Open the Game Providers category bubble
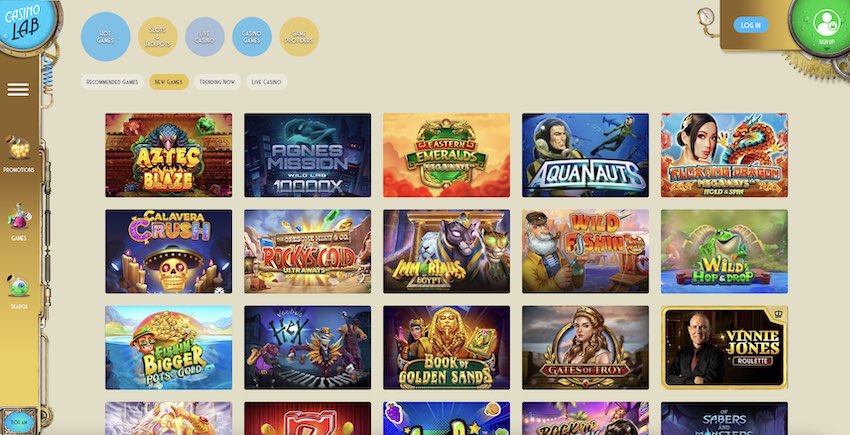The image size is (850, 435). [299, 36]
